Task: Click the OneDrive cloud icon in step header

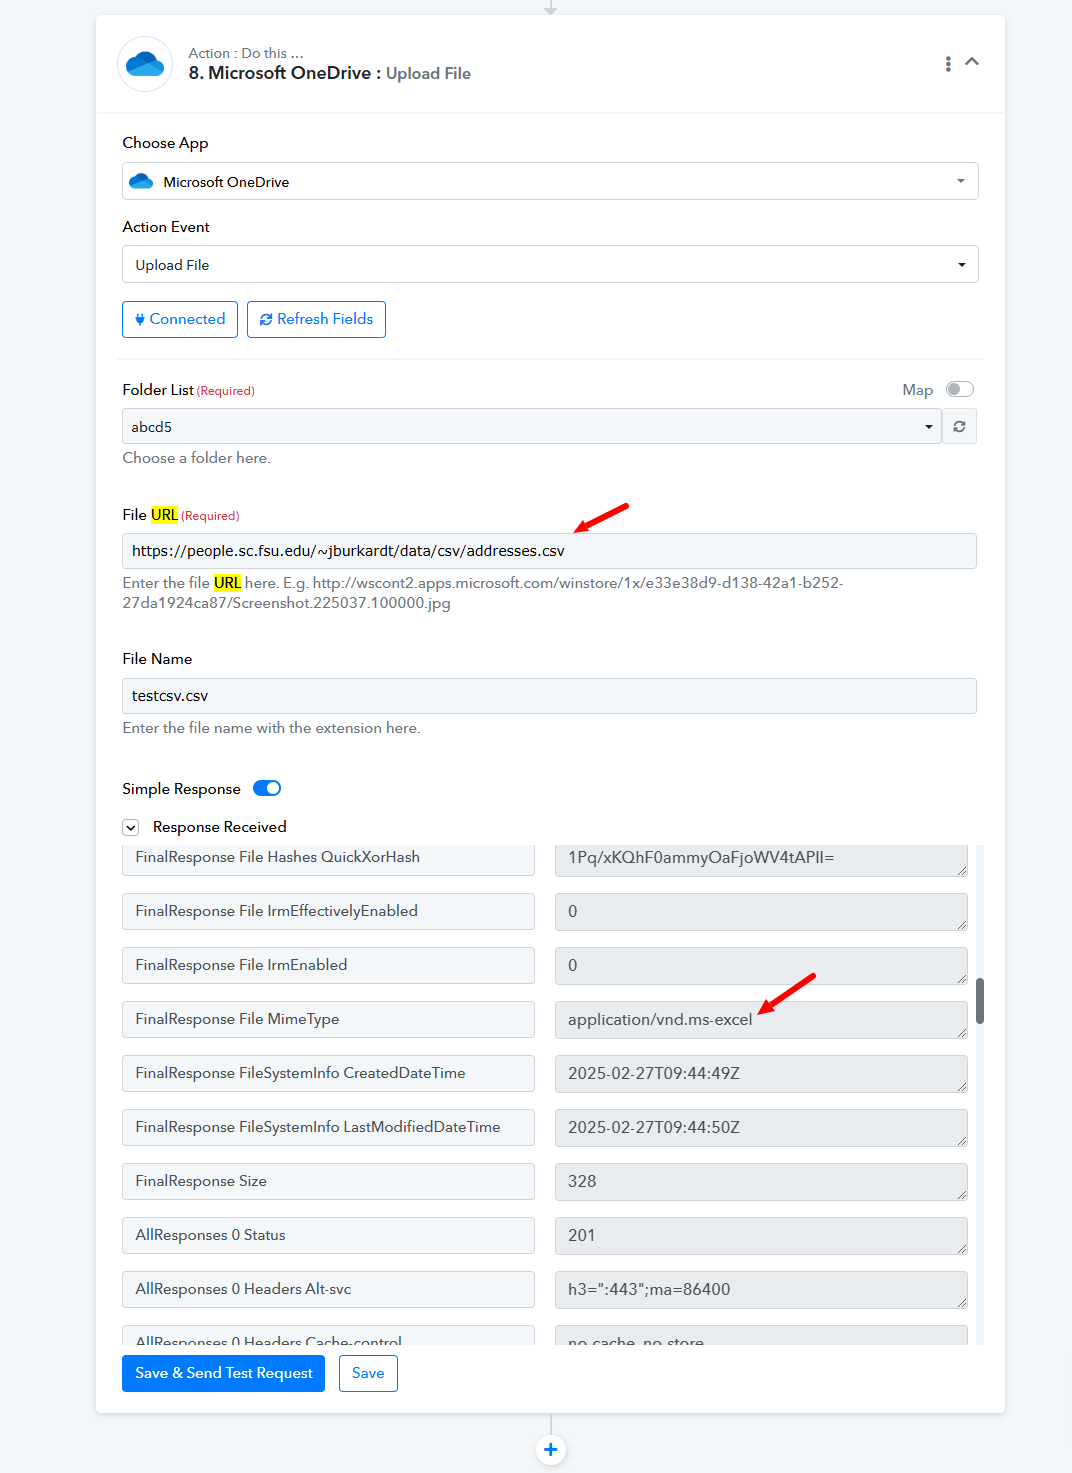Action: coord(145,64)
